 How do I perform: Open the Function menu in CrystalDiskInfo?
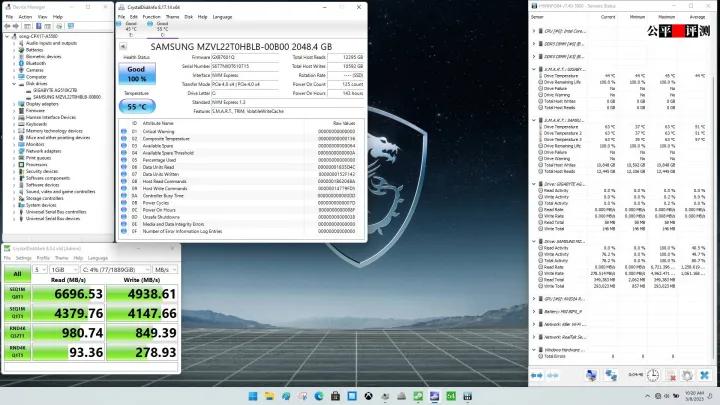pyautogui.click(x=152, y=17)
